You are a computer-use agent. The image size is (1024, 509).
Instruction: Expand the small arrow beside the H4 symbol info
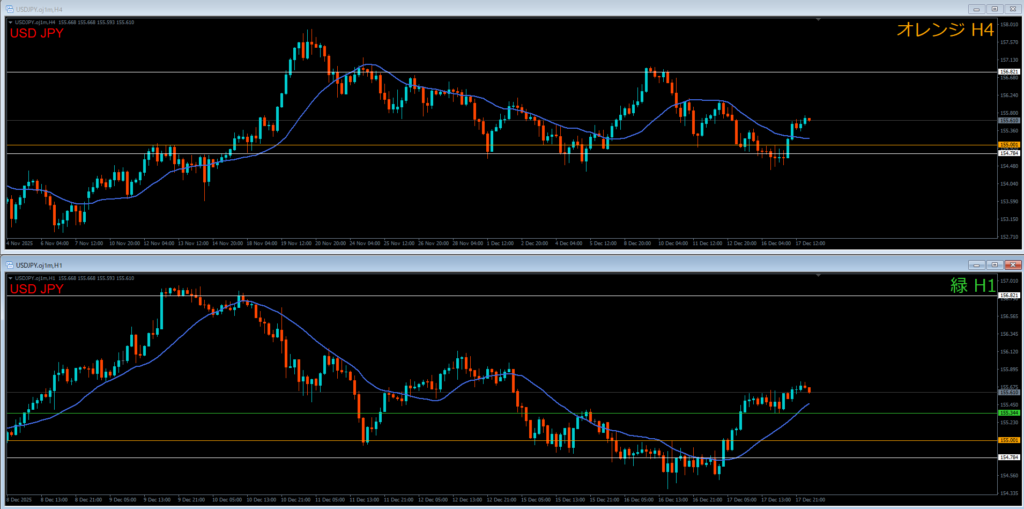pyautogui.click(x=11, y=22)
